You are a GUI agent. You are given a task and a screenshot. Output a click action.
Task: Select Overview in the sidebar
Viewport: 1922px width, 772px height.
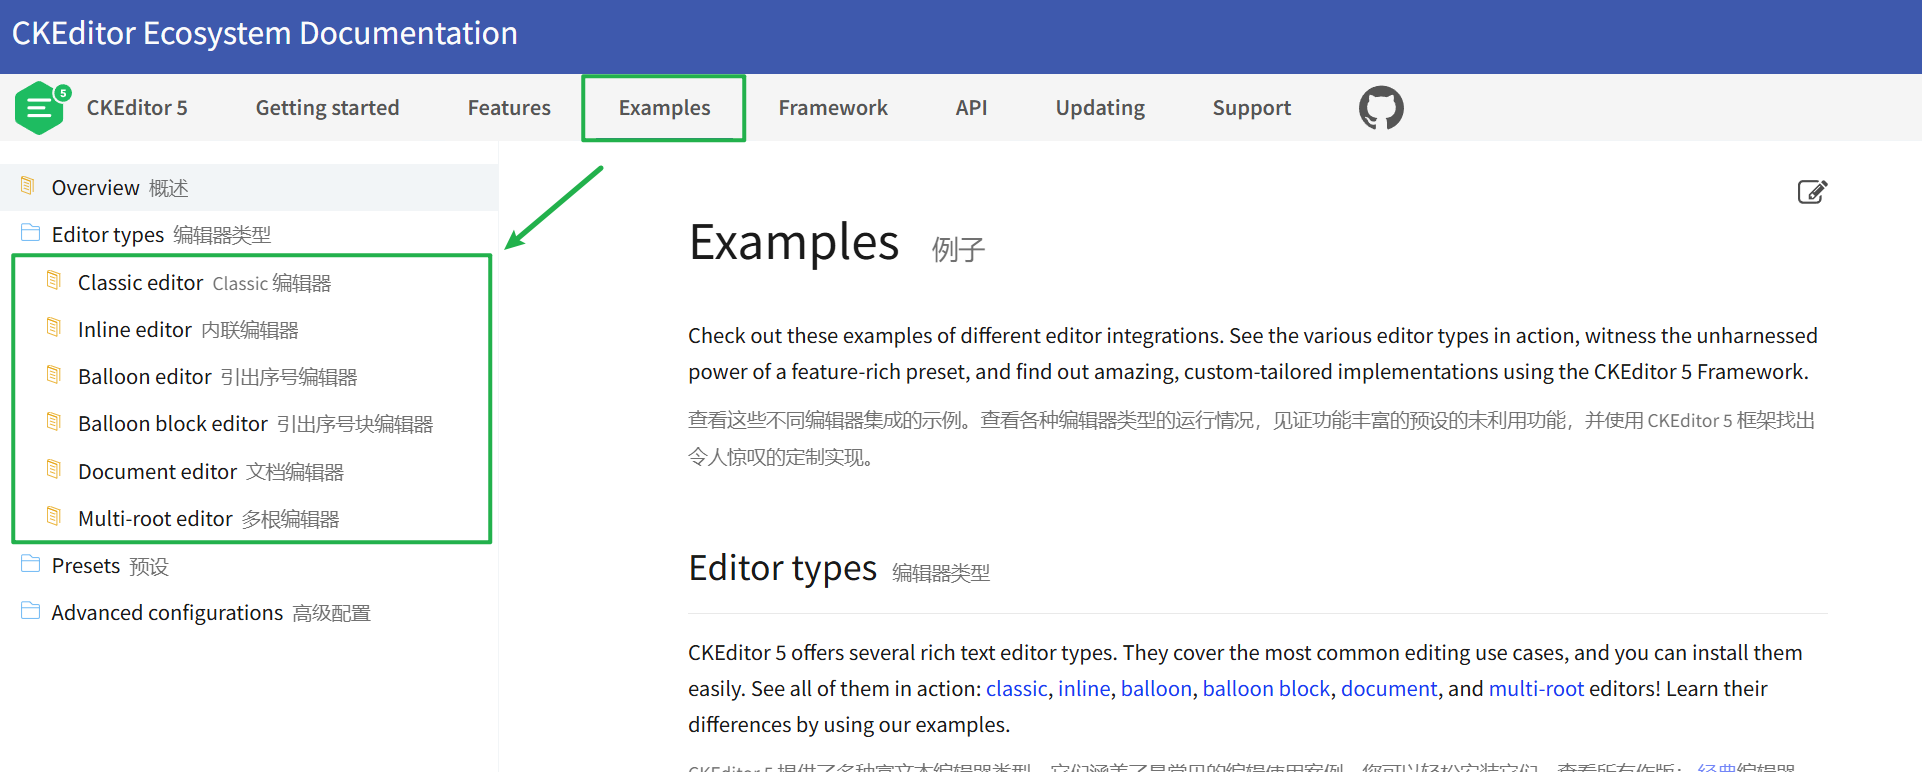[x=249, y=187]
